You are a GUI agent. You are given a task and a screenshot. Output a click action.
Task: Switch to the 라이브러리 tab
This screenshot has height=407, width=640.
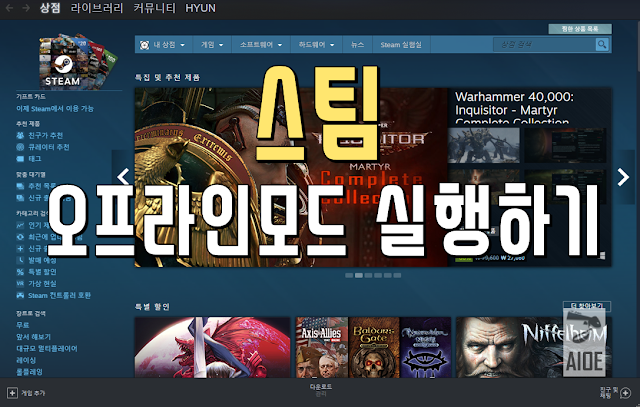97,8
